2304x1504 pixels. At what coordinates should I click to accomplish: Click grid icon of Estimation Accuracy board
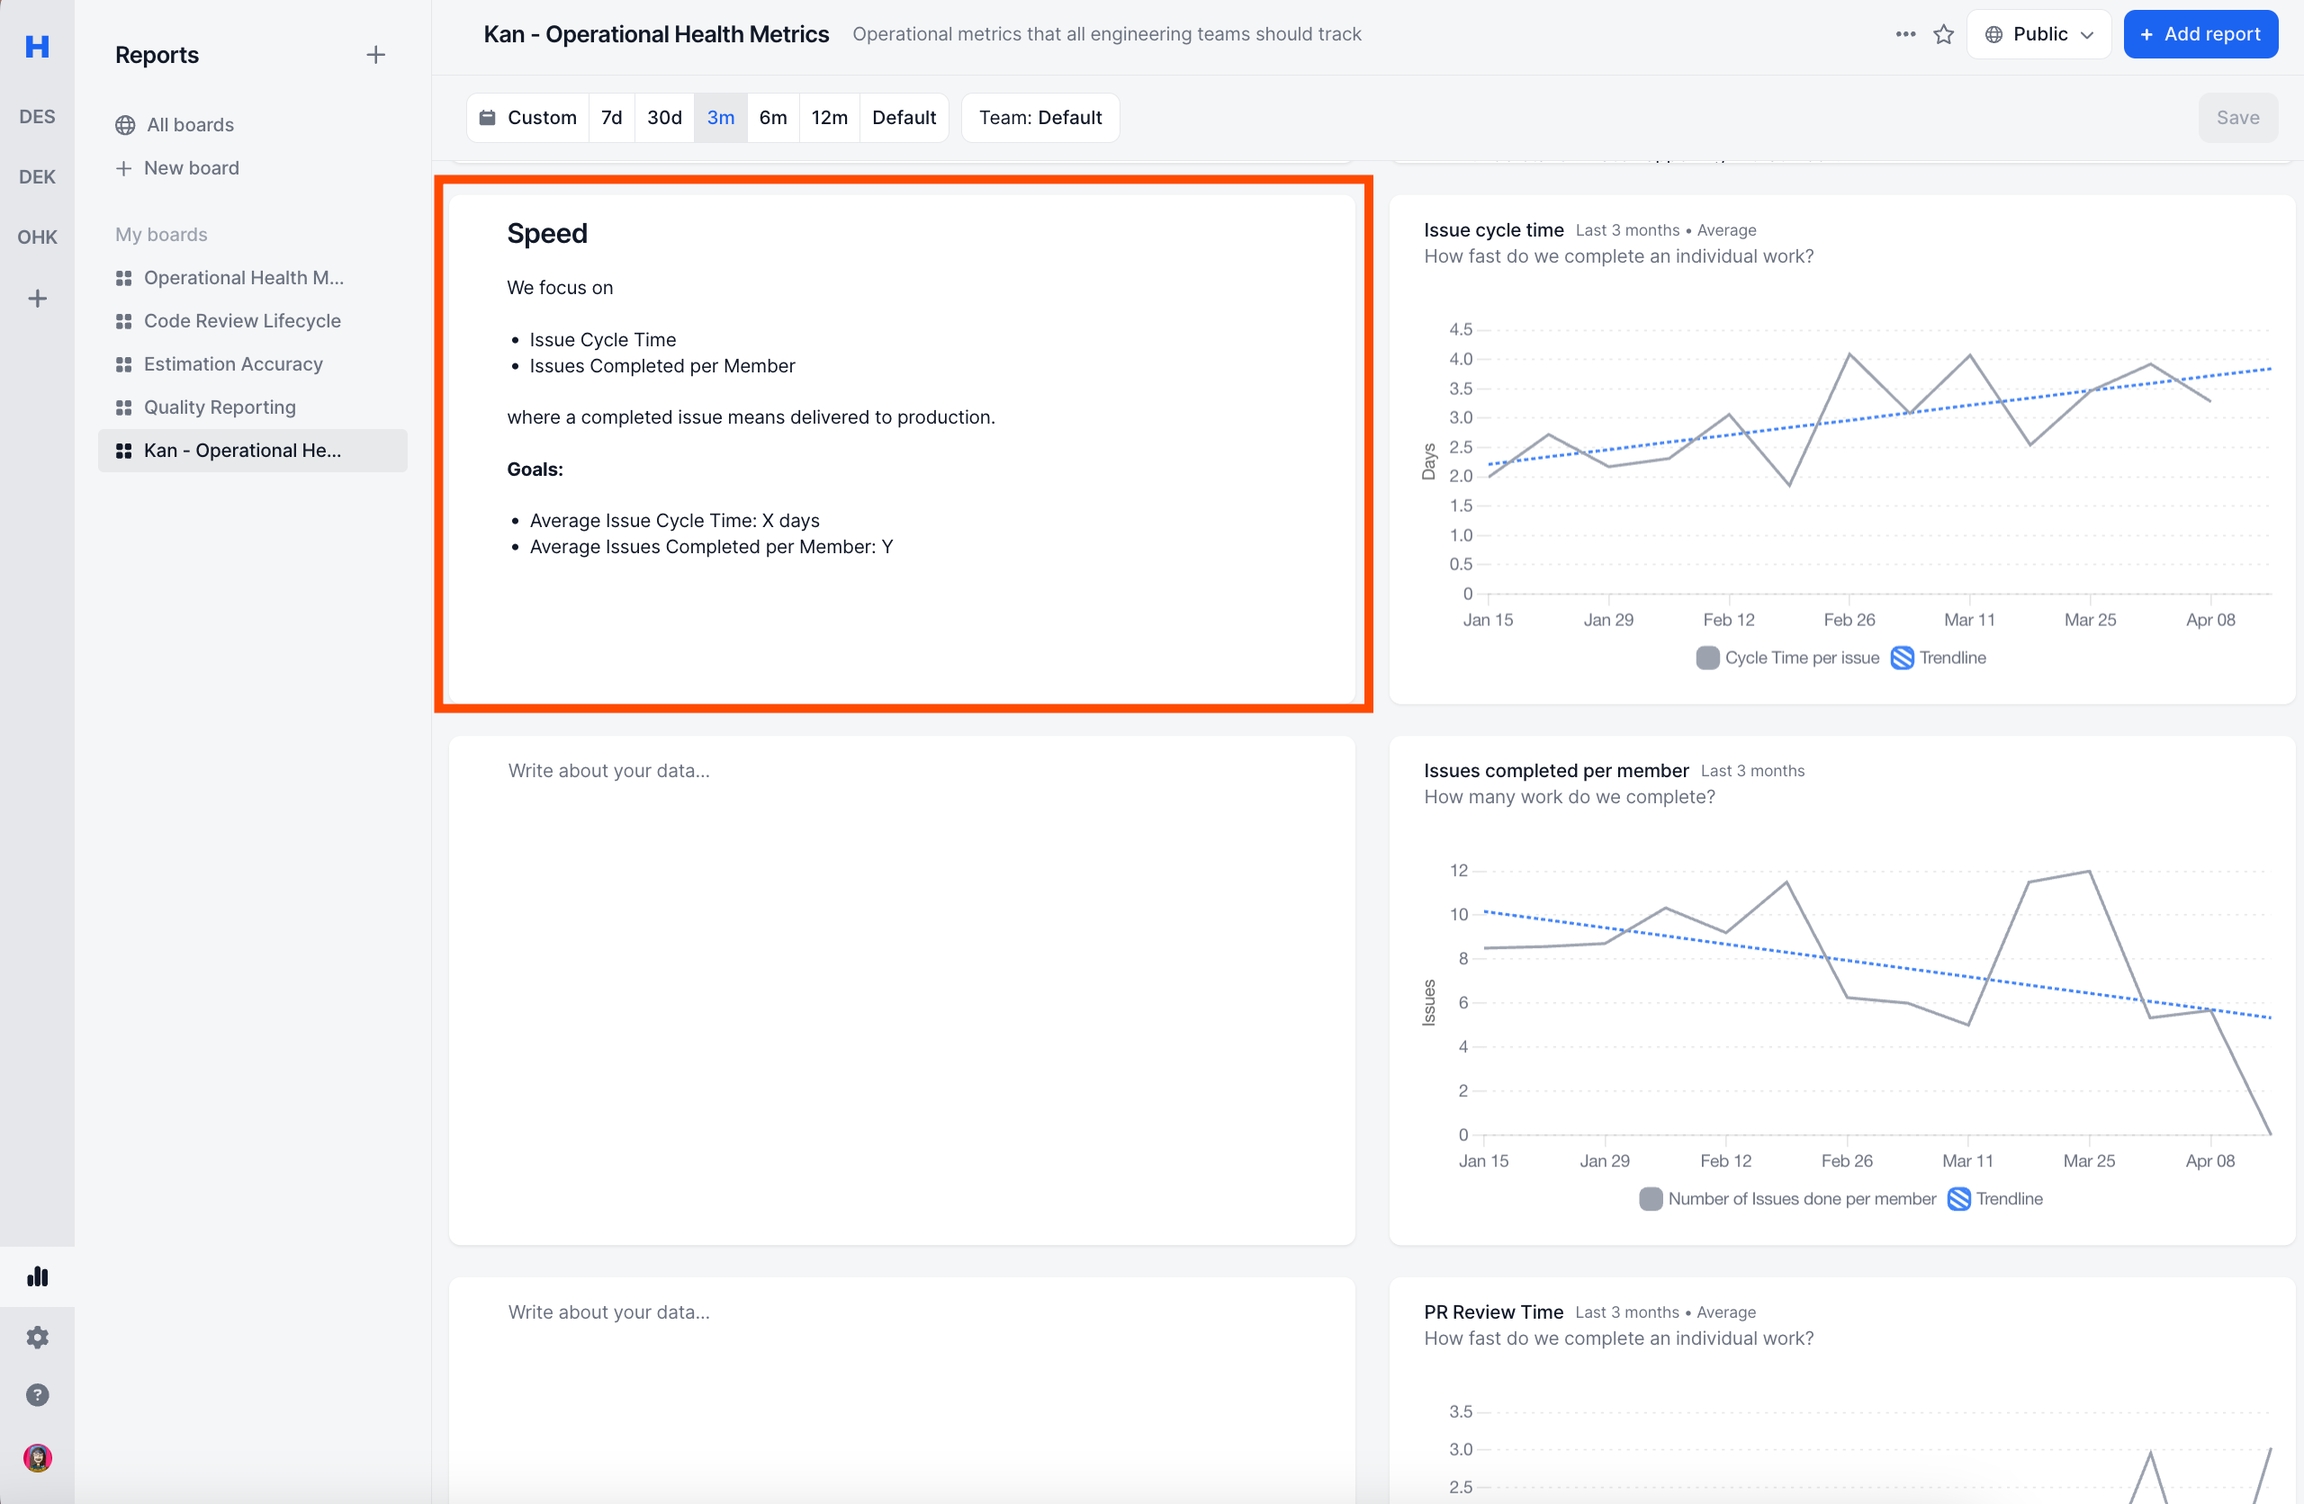coord(124,364)
